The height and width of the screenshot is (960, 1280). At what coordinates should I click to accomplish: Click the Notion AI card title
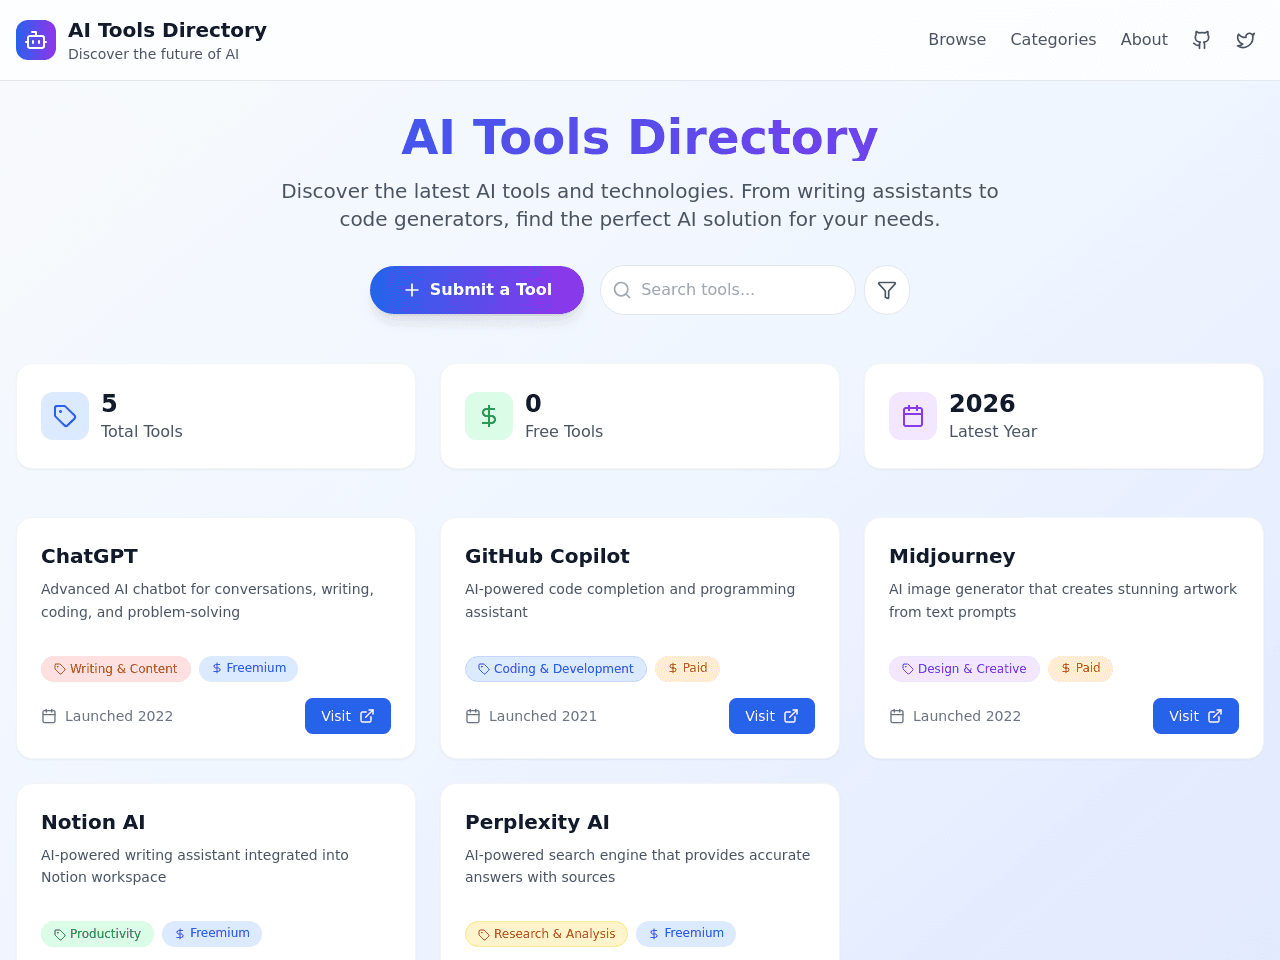pyautogui.click(x=93, y=822)
